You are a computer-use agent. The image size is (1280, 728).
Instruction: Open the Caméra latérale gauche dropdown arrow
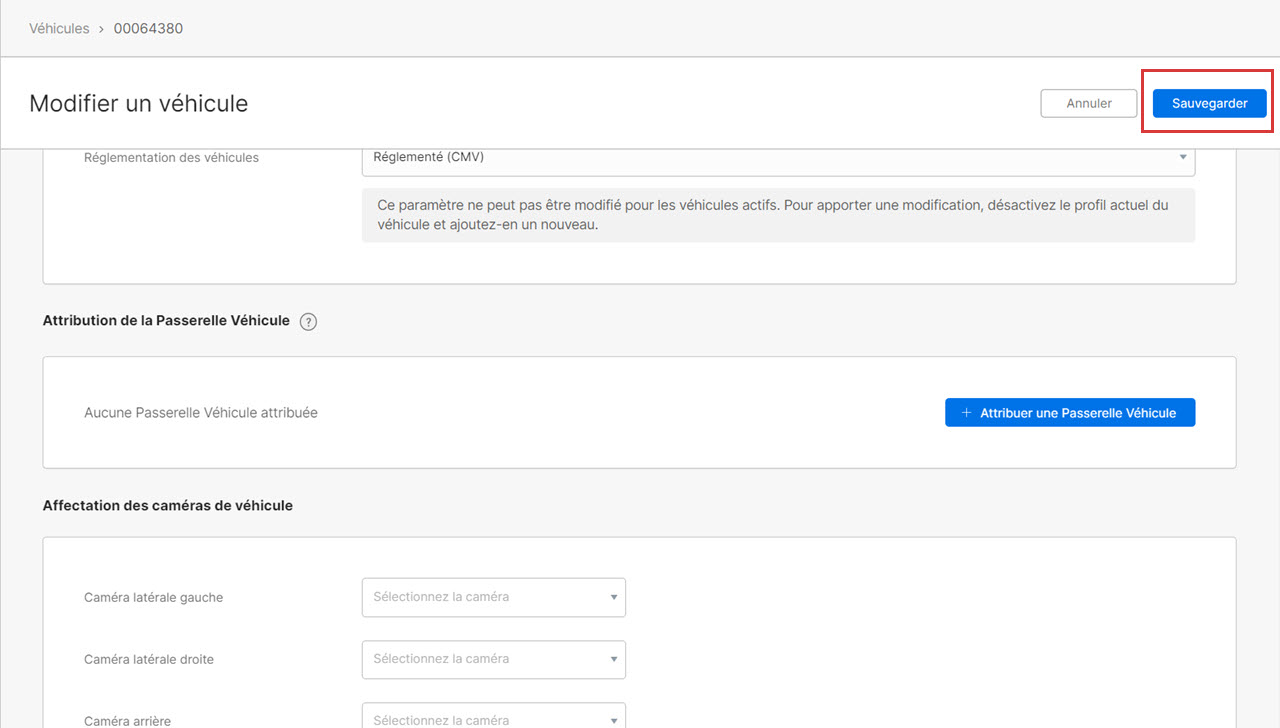(x=613, y=598)
